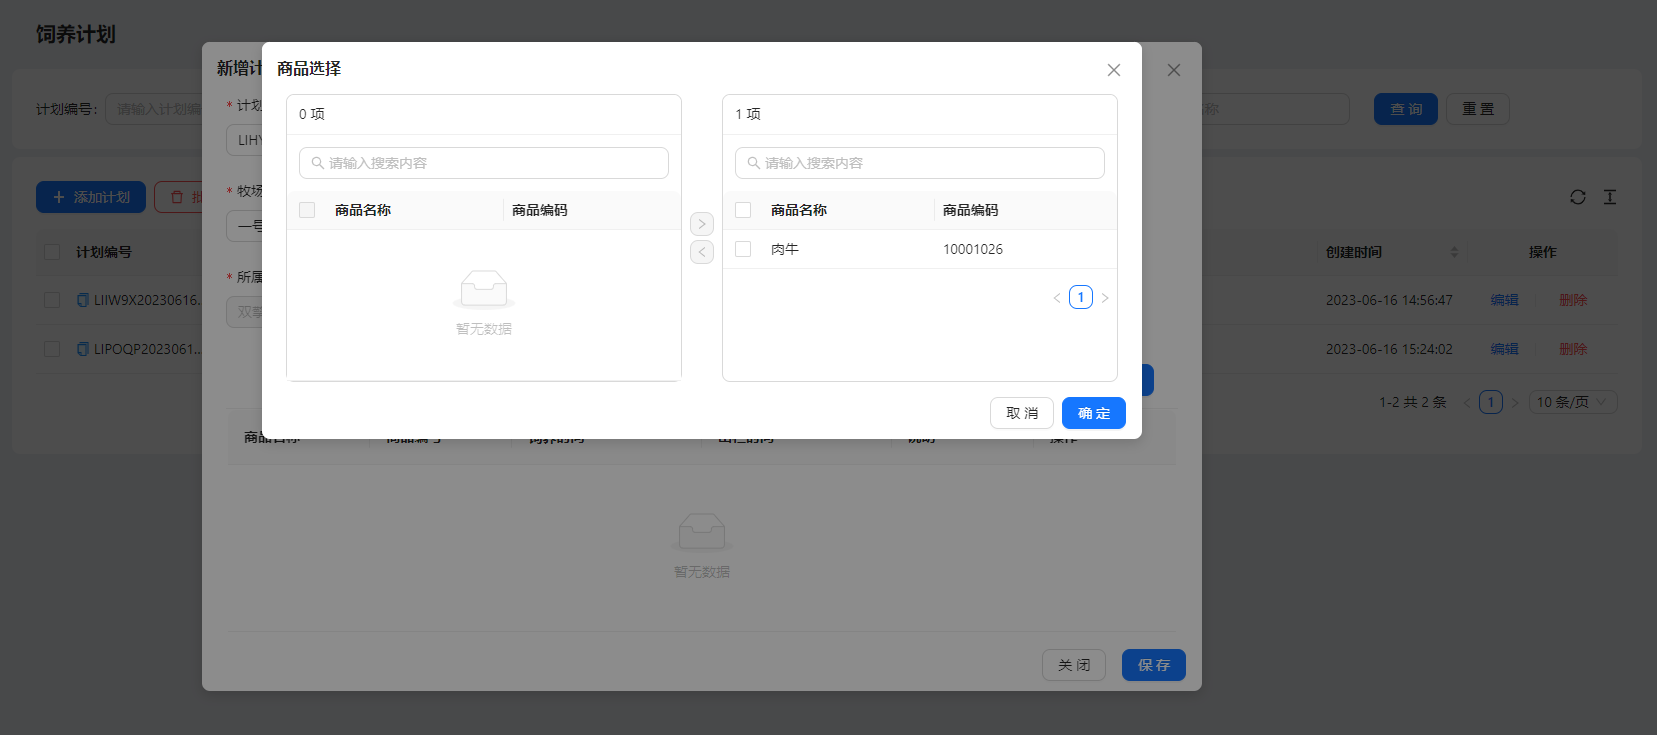Click timestamp 2023-06-16 15:24:02
This screenshot has width=1657, height=735.
(x=1389, y=349)
